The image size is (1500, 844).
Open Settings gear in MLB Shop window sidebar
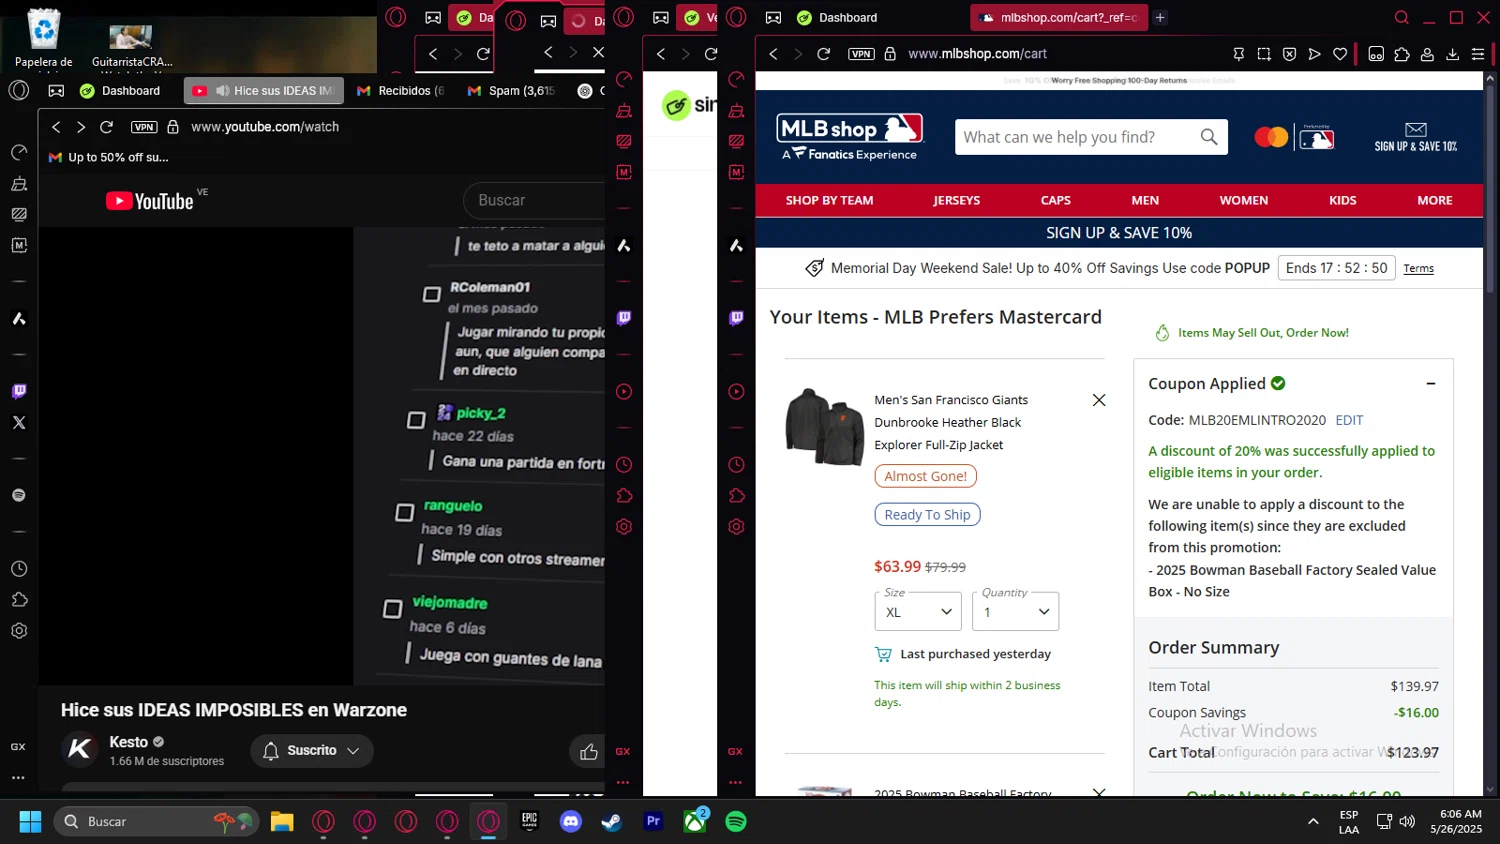point(737,527)
